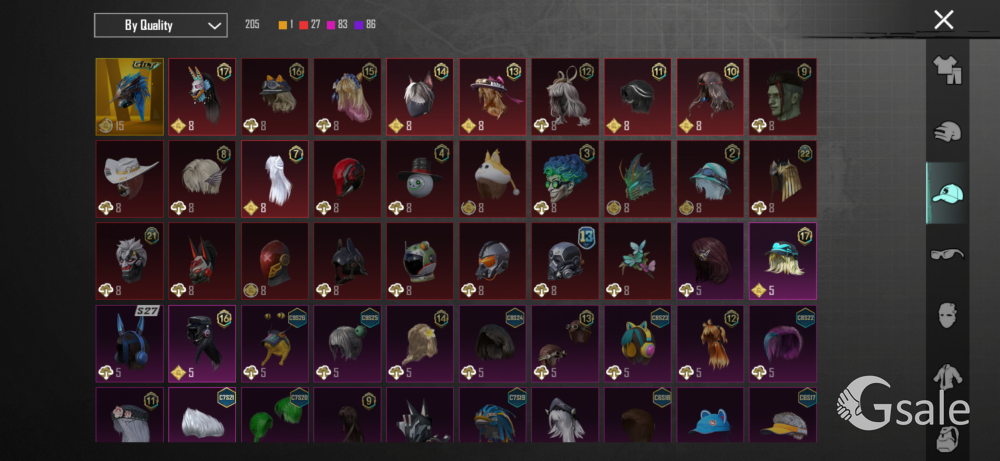Select the helmet category in the sidebar
This screenshot has height=461, width=1000.
click(946, 132)
